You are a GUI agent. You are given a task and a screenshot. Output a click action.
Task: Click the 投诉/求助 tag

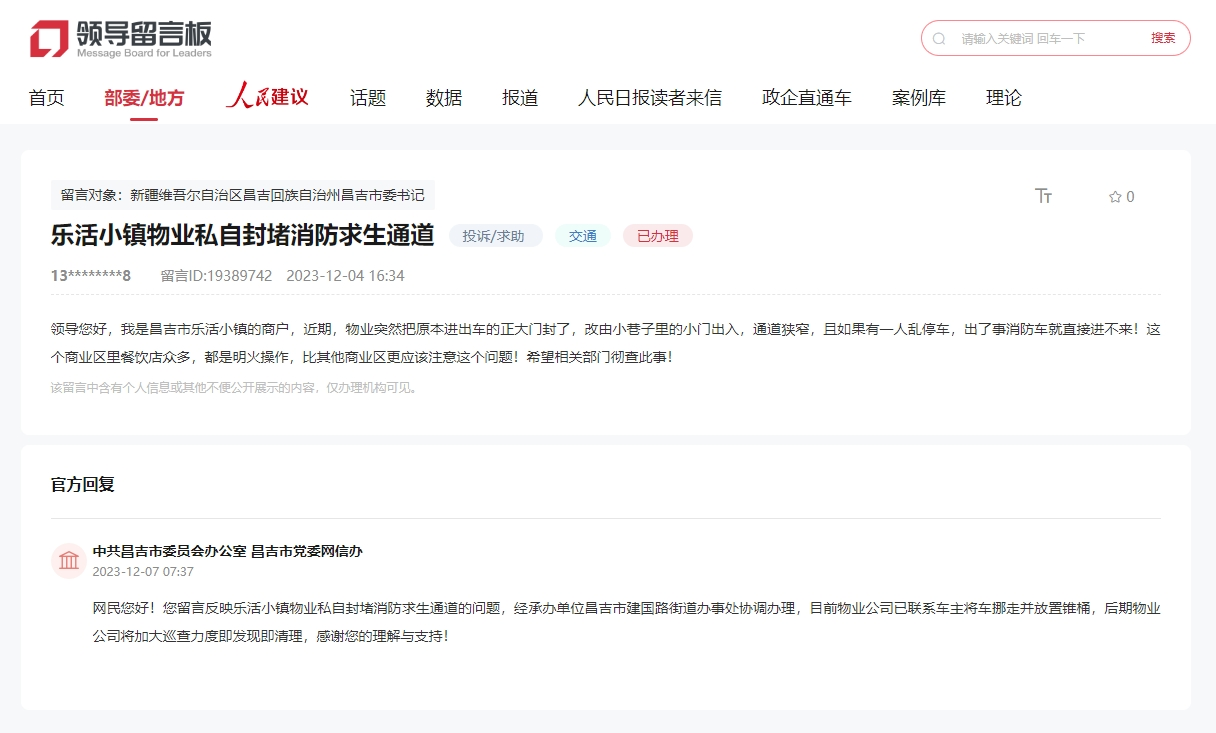[493, 236]
